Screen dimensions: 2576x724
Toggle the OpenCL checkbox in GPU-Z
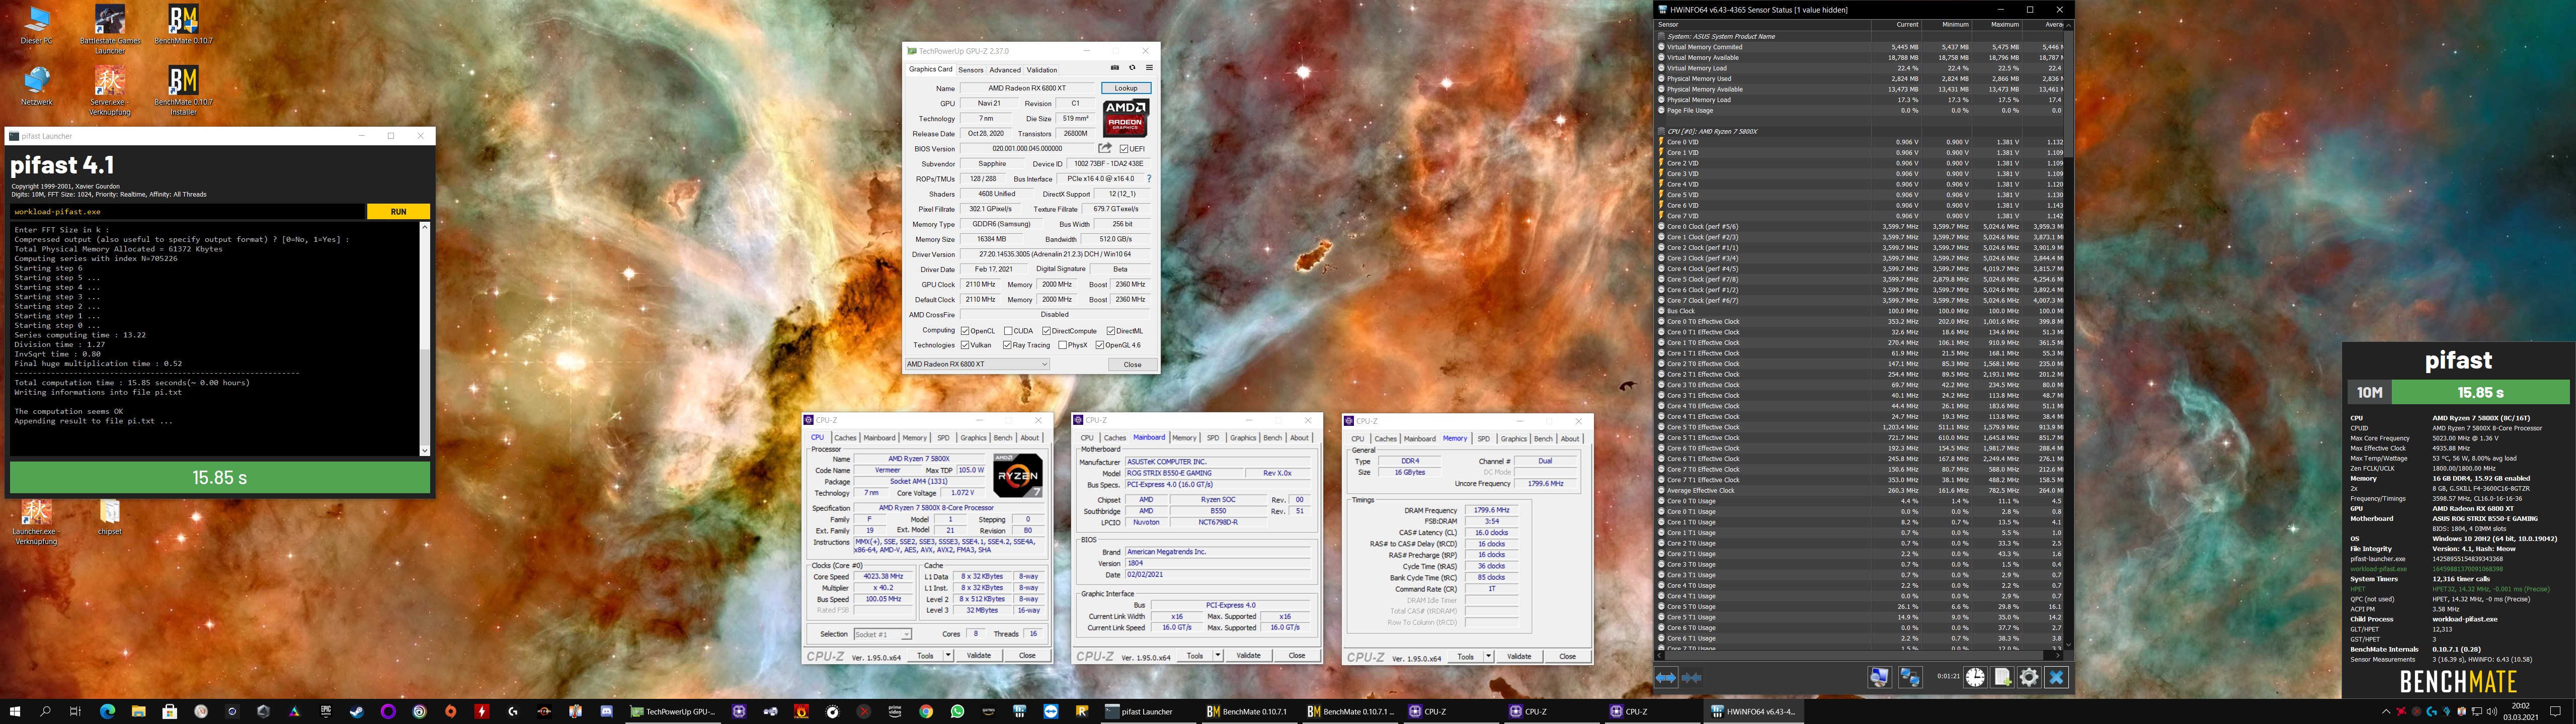click(965, 331)
